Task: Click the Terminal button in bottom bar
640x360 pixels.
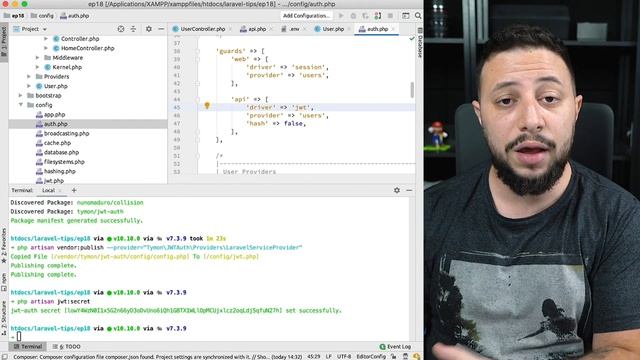Action: click(28, 347)
